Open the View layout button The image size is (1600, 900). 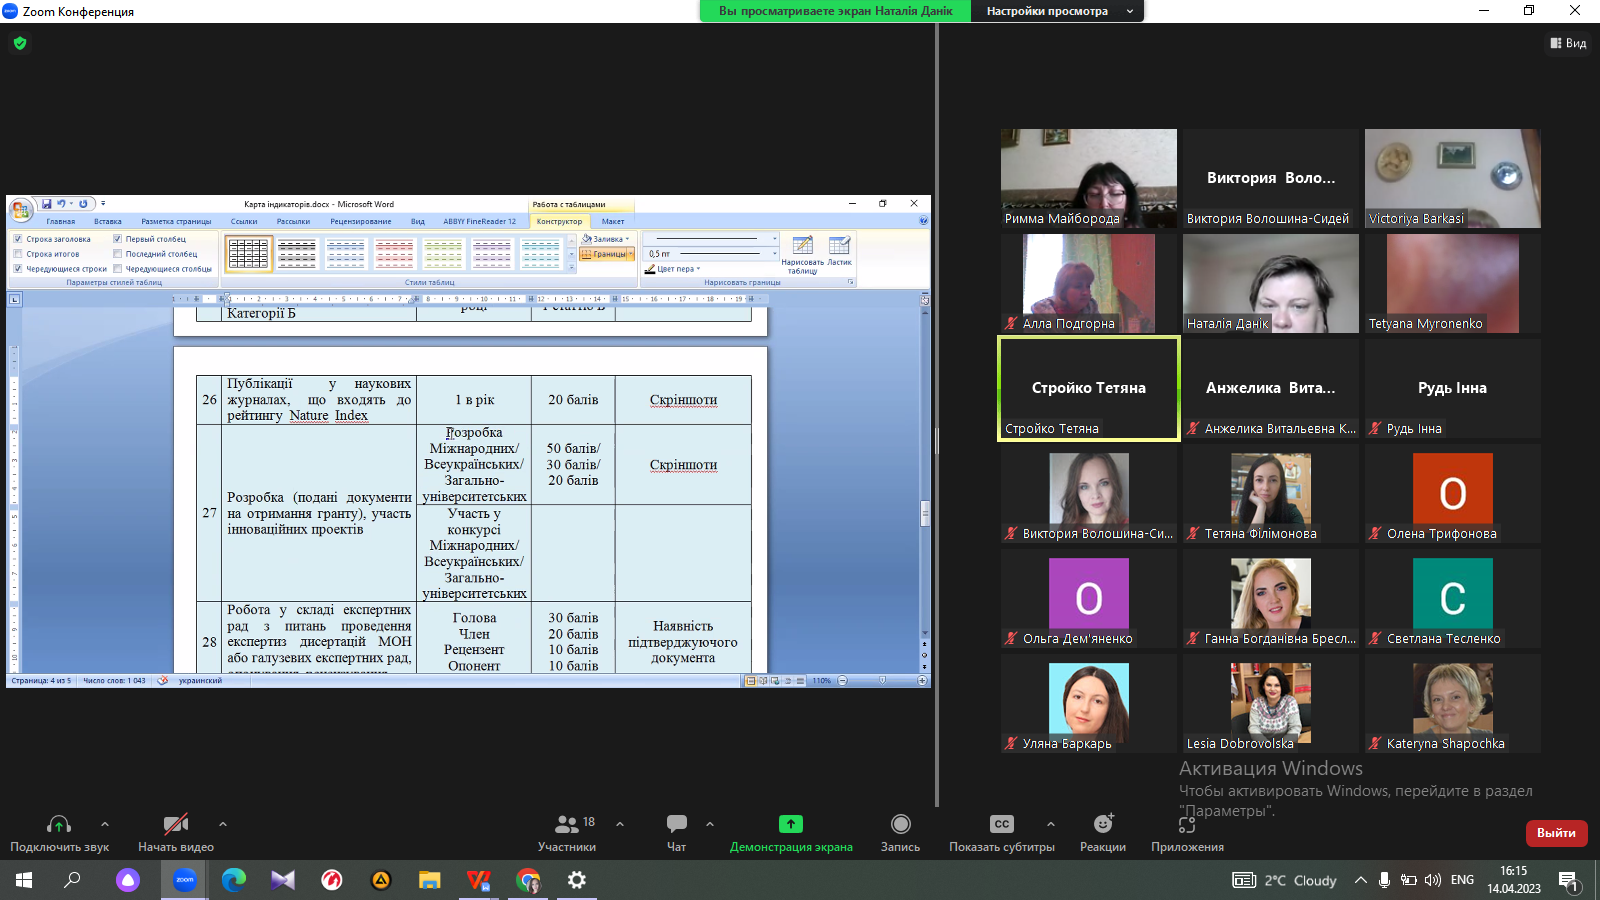[x=1568, y=43]
